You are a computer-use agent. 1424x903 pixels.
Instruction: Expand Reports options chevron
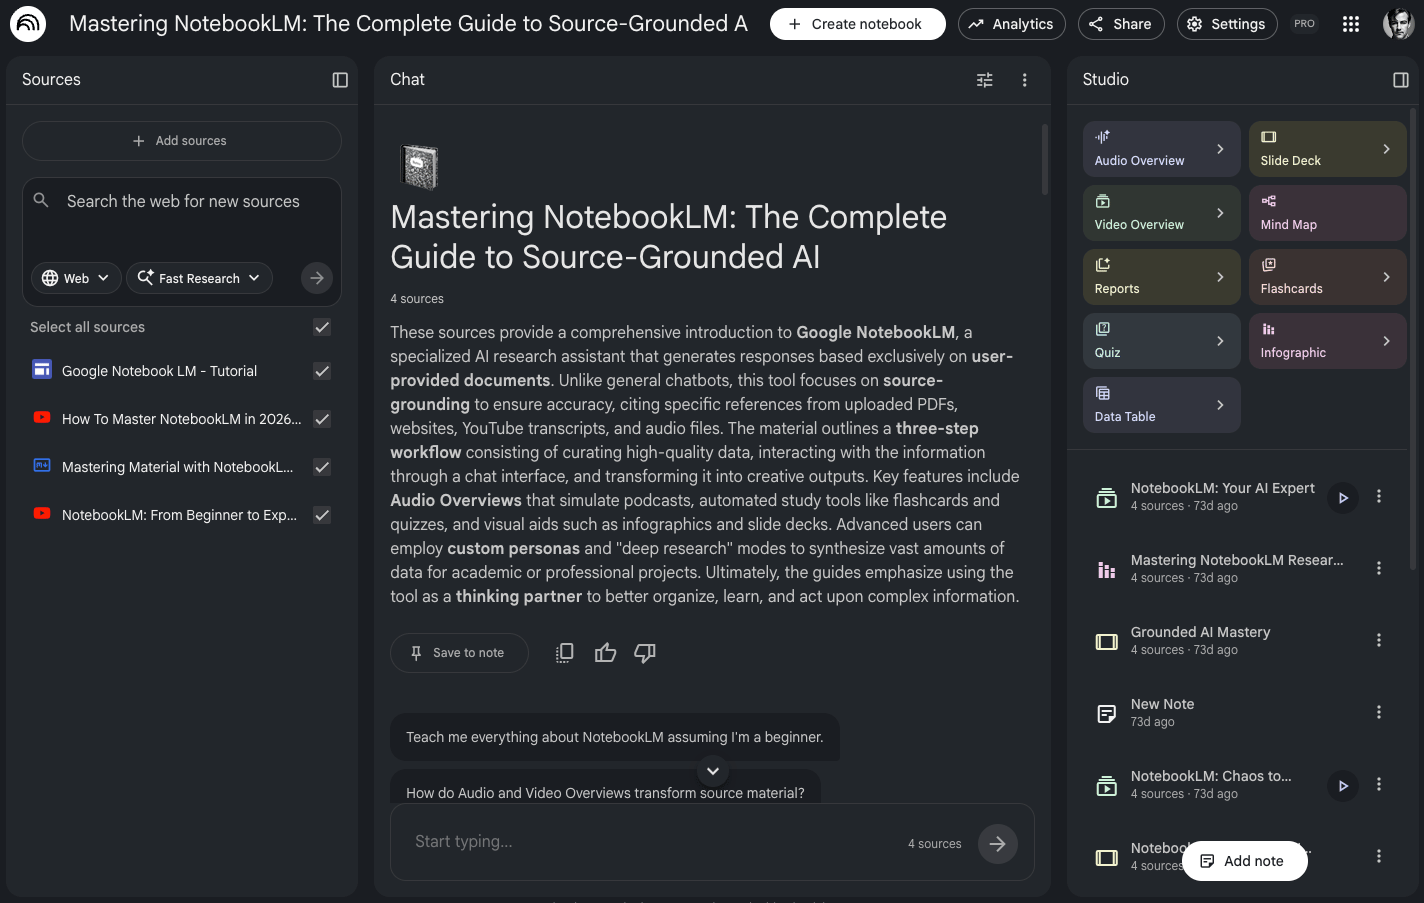(1220, 277)
